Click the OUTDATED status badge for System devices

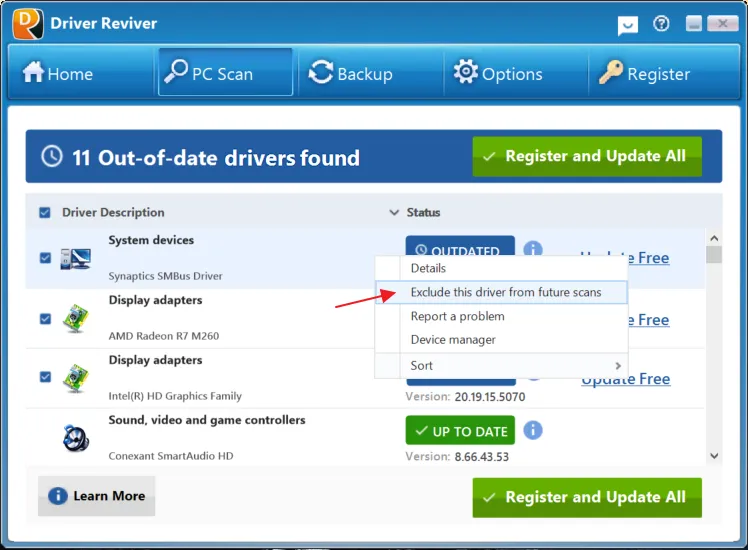tap(460, 246)
